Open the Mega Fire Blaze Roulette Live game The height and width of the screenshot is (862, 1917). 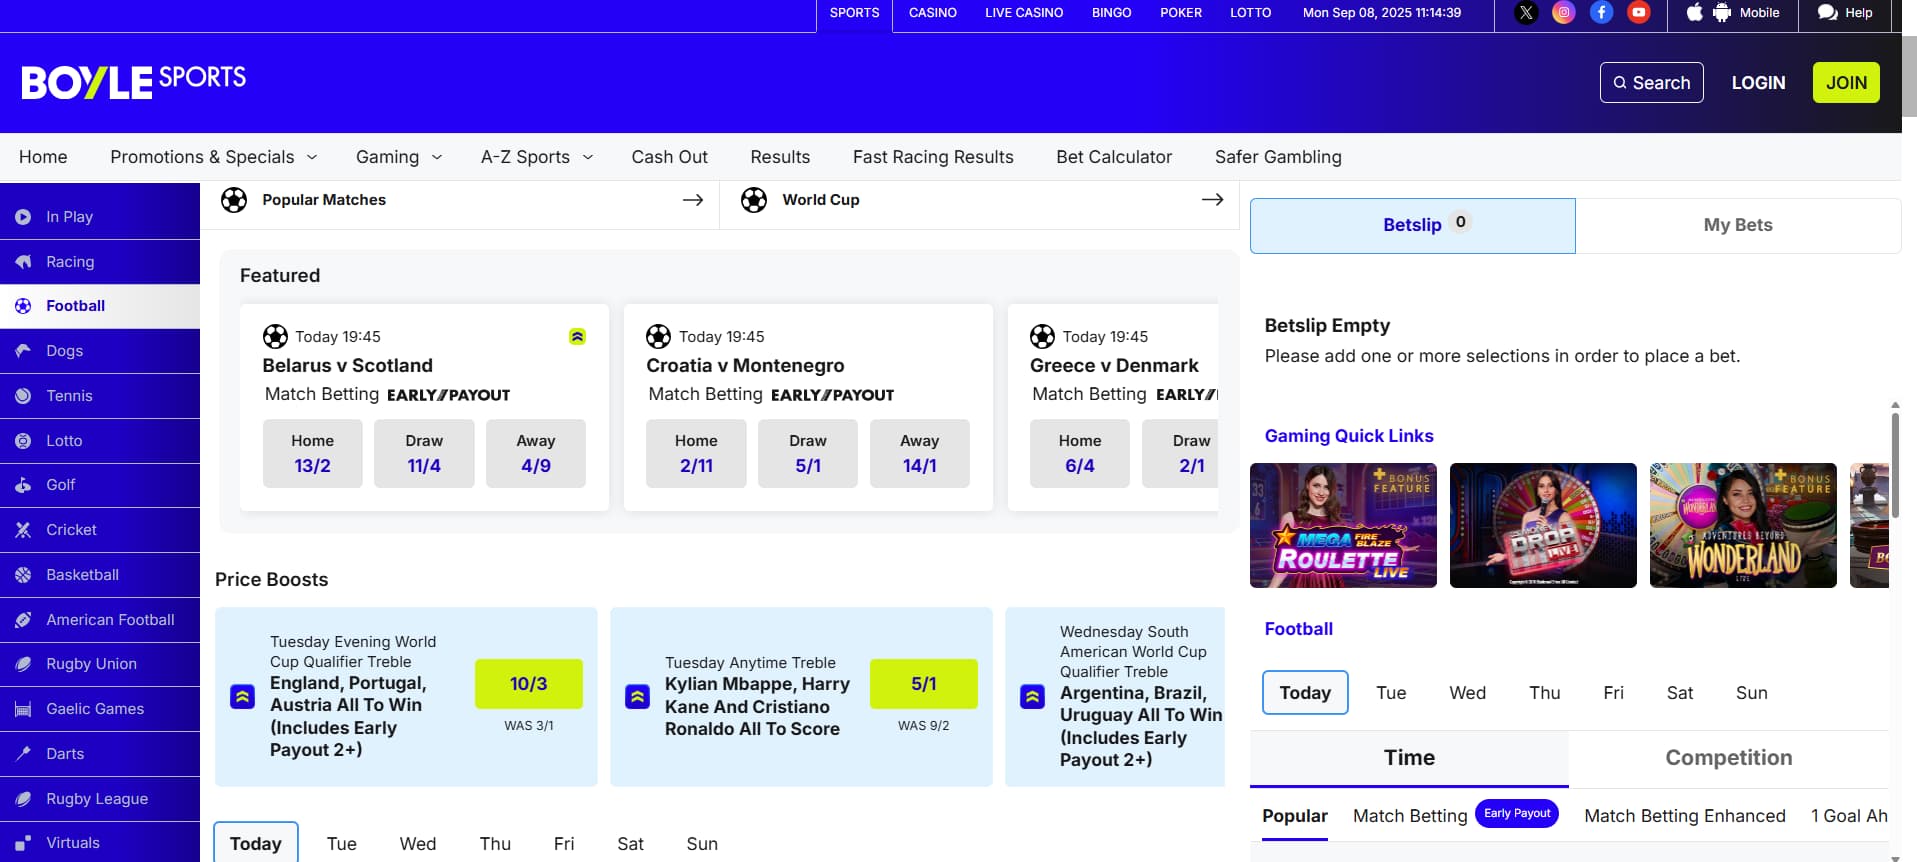point(1343,525)
